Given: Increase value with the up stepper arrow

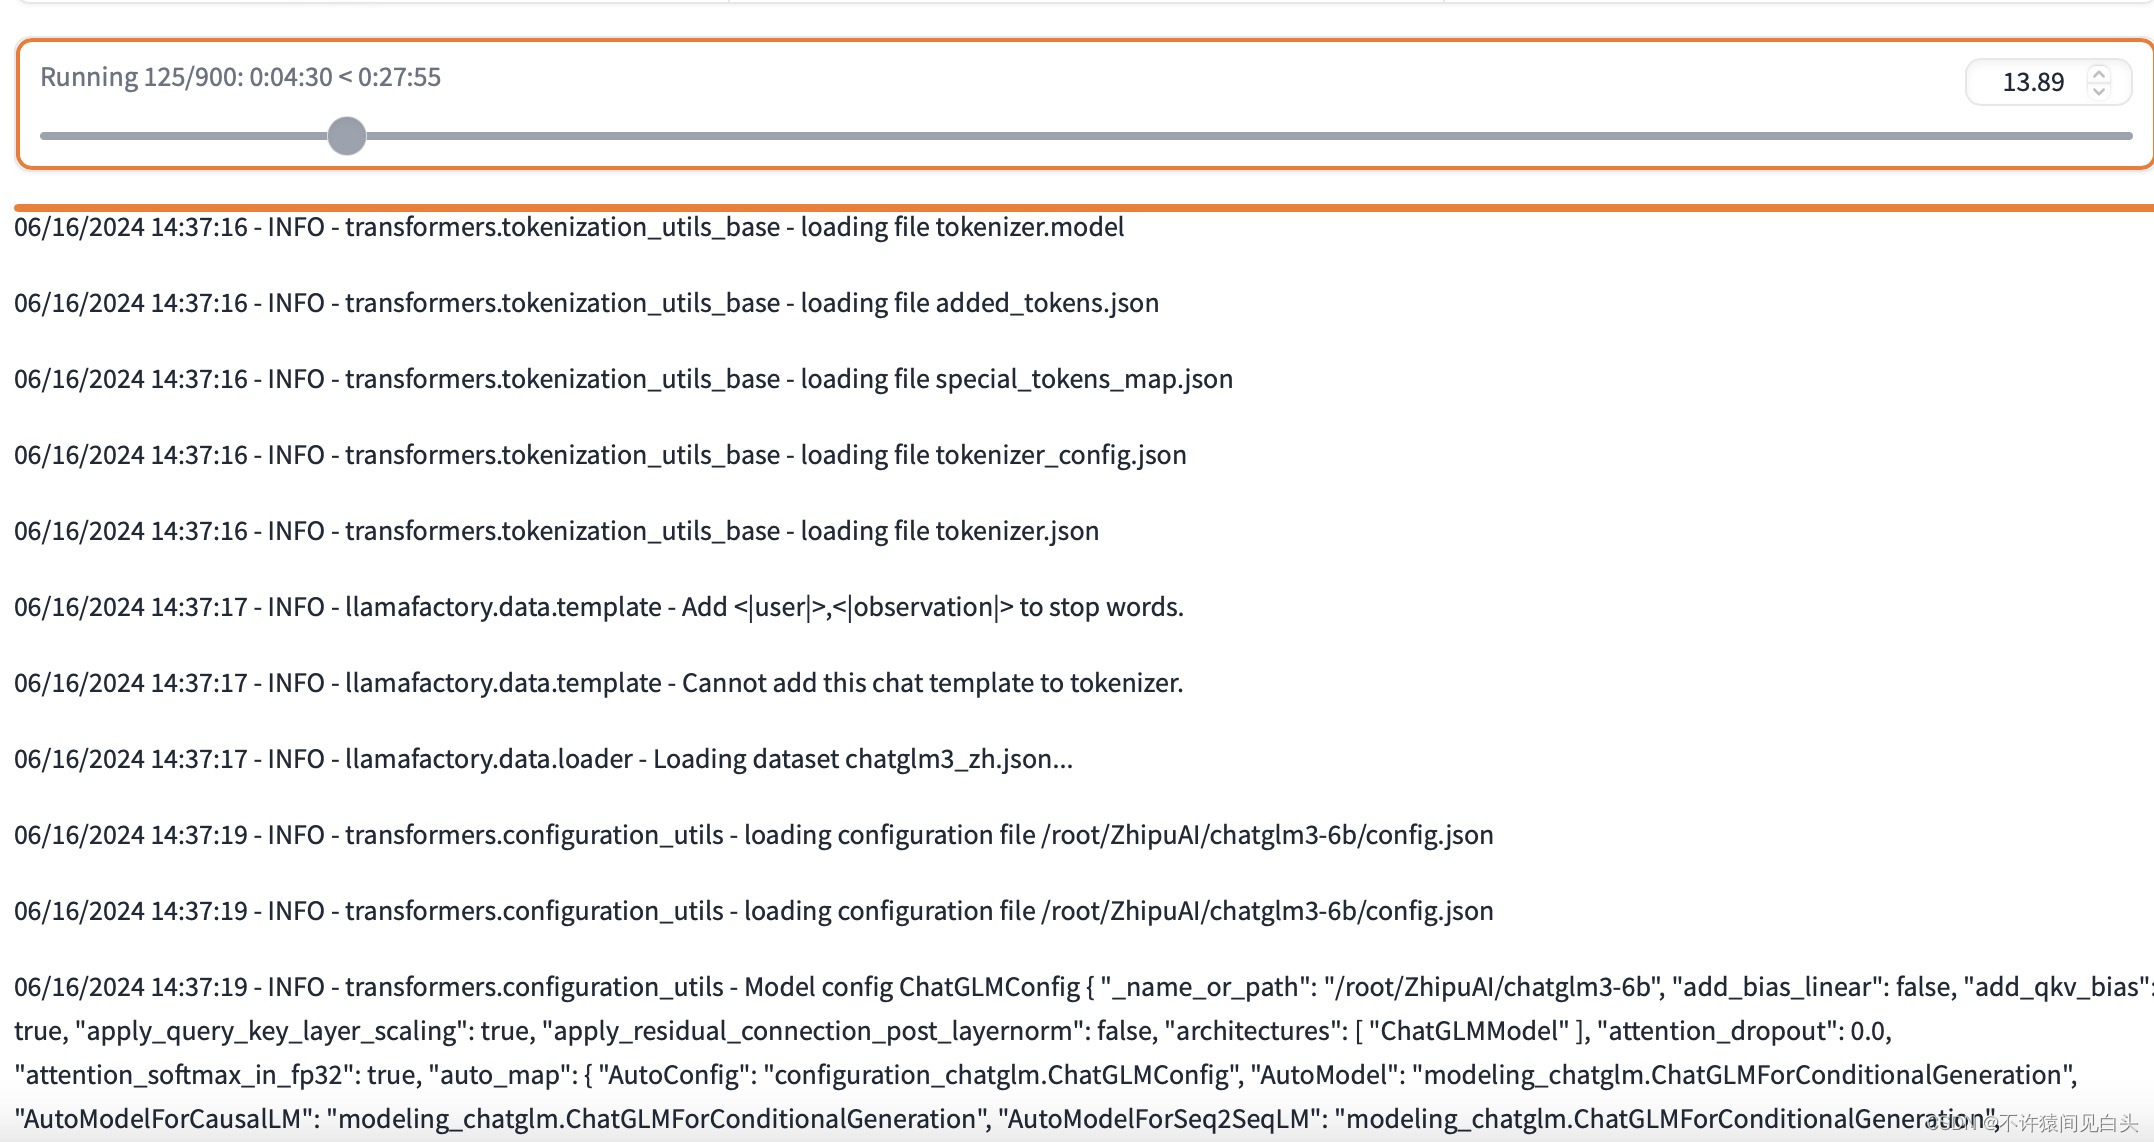Looking at the screenshot, I should pyautogui.click(x=2099, y=73).
